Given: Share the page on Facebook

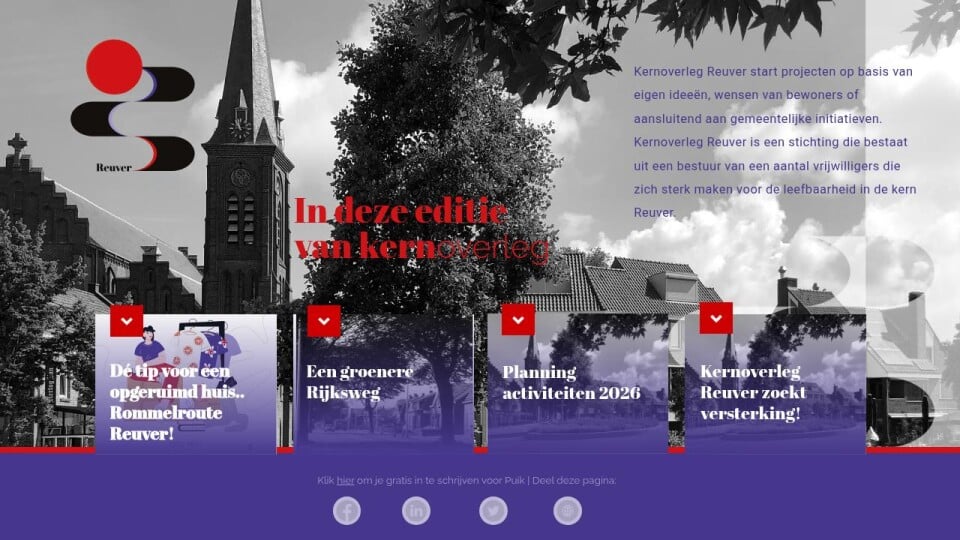Looking at the screenshot, I should 347,511.
